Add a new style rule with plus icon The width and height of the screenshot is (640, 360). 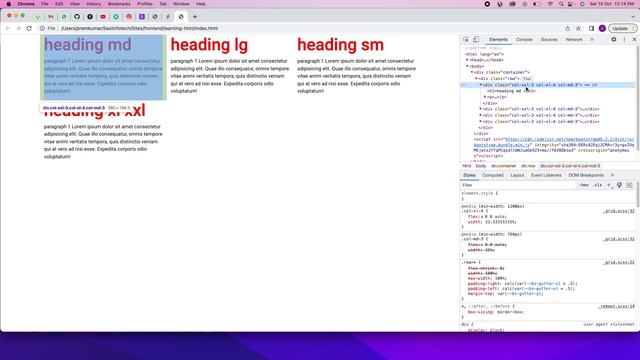[609, 185]
